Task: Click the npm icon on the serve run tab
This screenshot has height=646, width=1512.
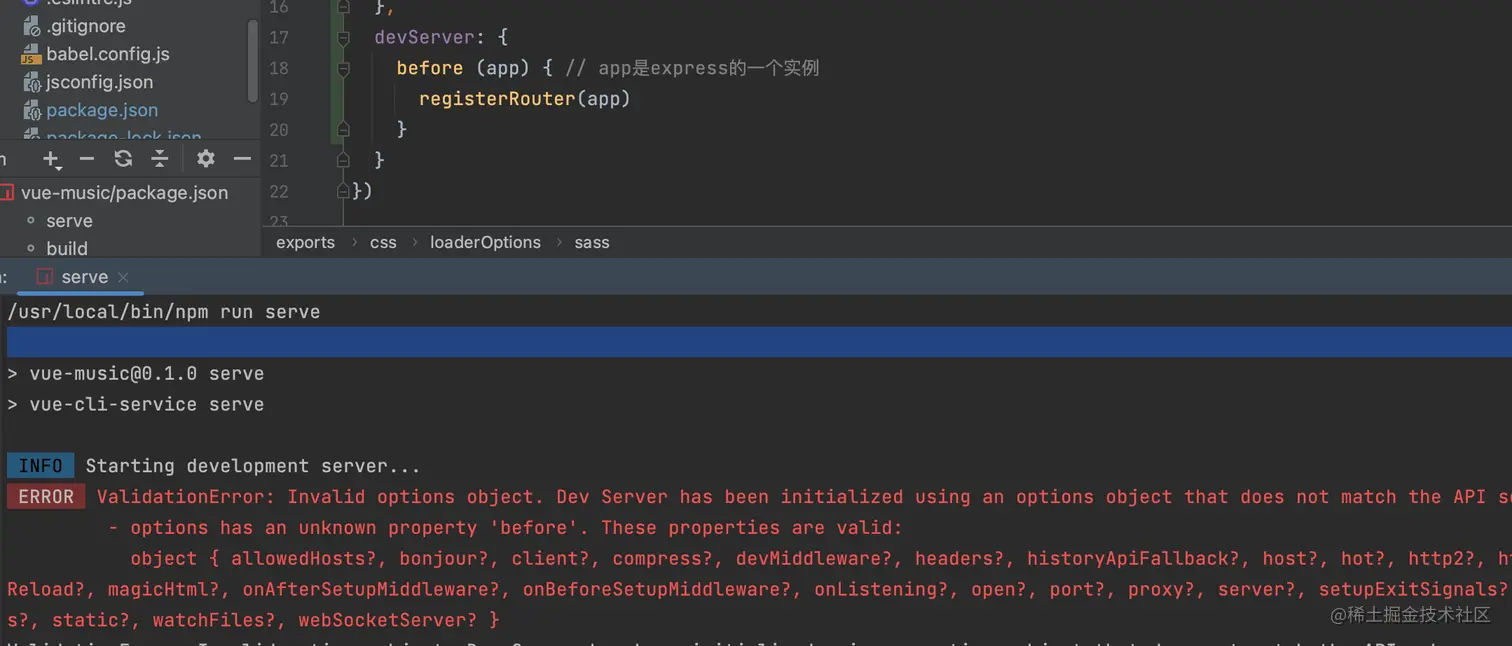Action: (44, 277)
